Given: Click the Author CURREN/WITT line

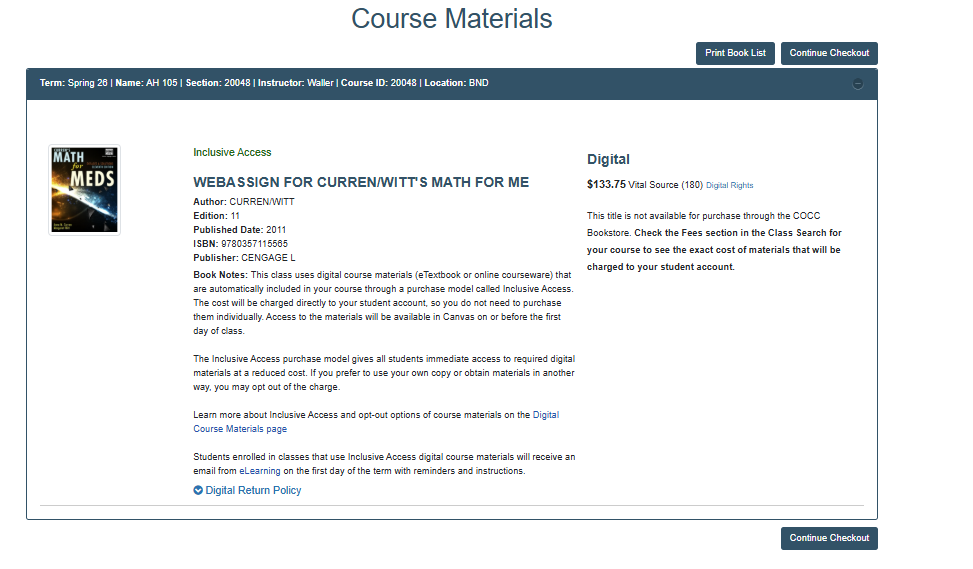Looking at the screenshot, I should pyautogui.click(x=243, y=201).
